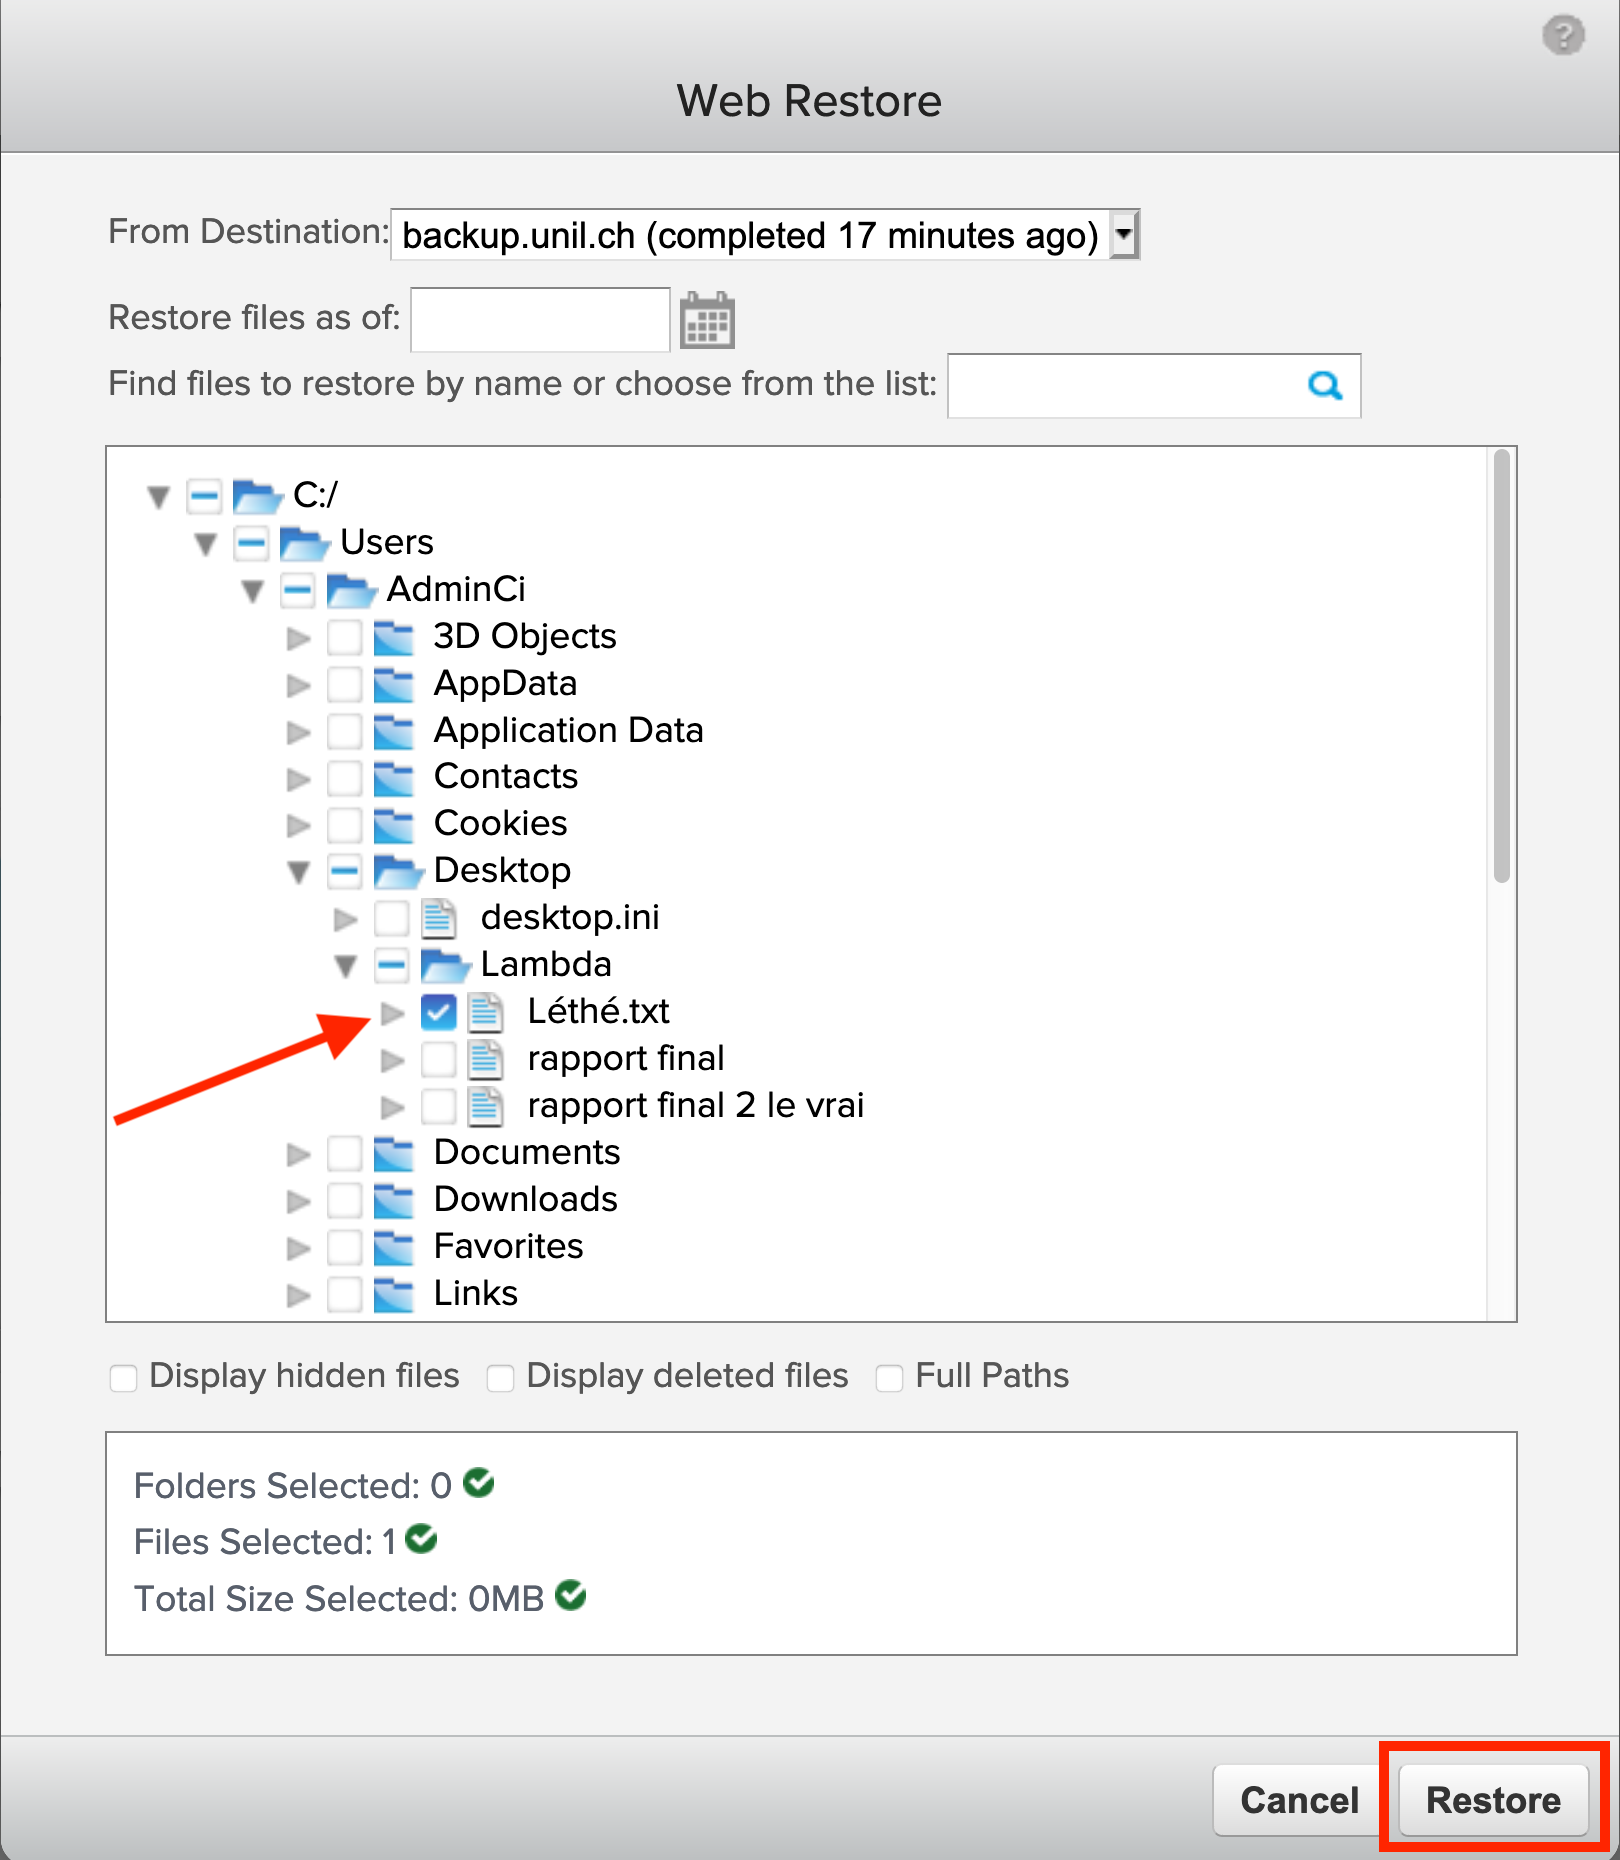Viewport: 1620px width, 1860px height.
Task: Enable Display hidden files
Action: coord(124,1378)
